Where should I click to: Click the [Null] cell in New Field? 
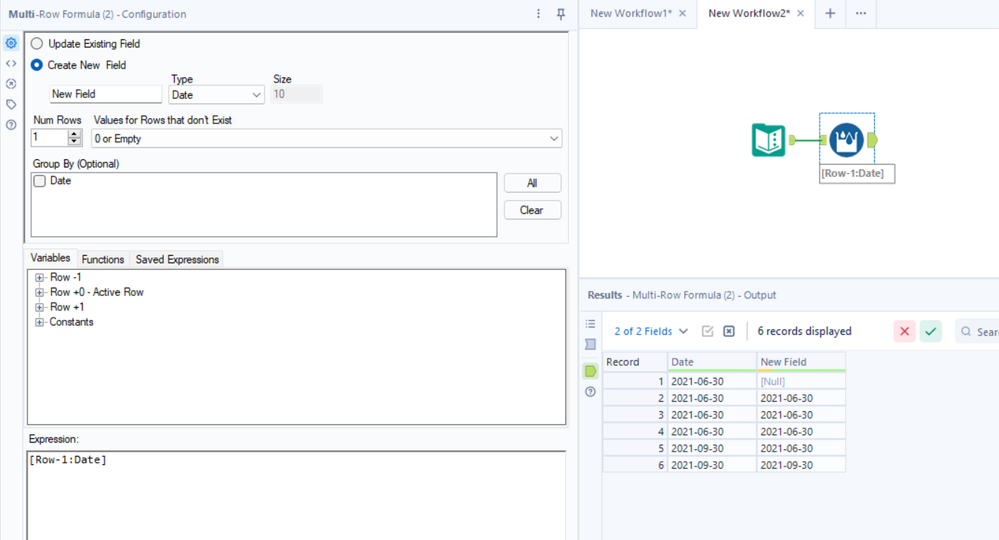pyautogui.click(x=801, y=381)
